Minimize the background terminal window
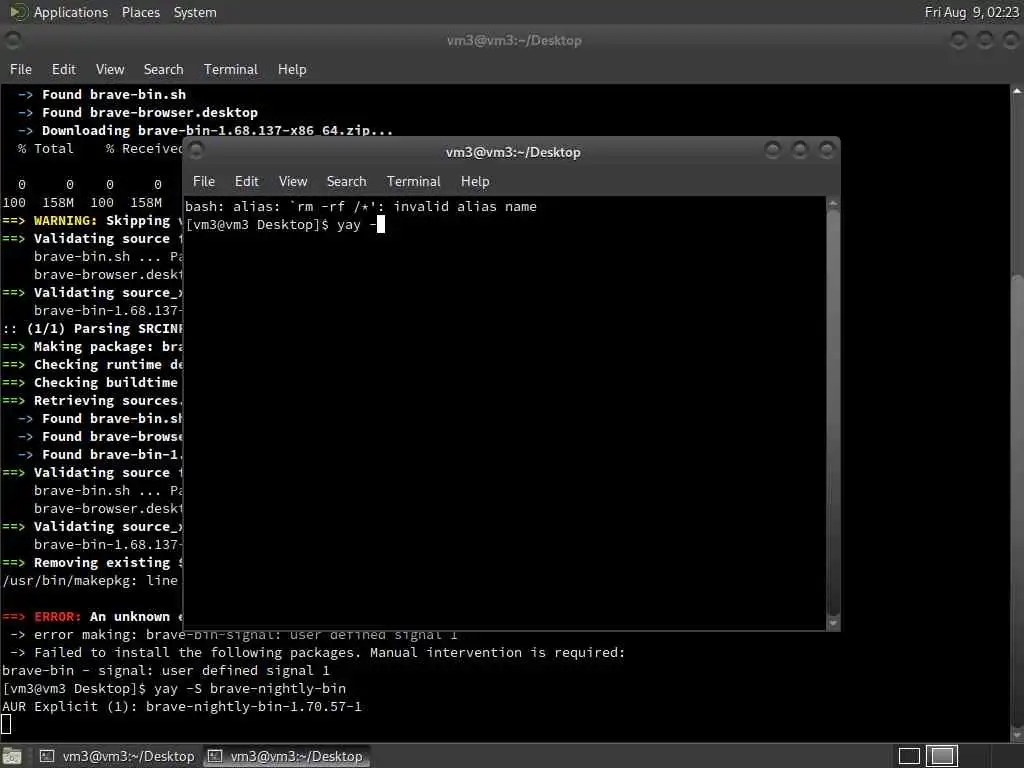This screenshot has width=1024, height=768. [x=958, y=40]
